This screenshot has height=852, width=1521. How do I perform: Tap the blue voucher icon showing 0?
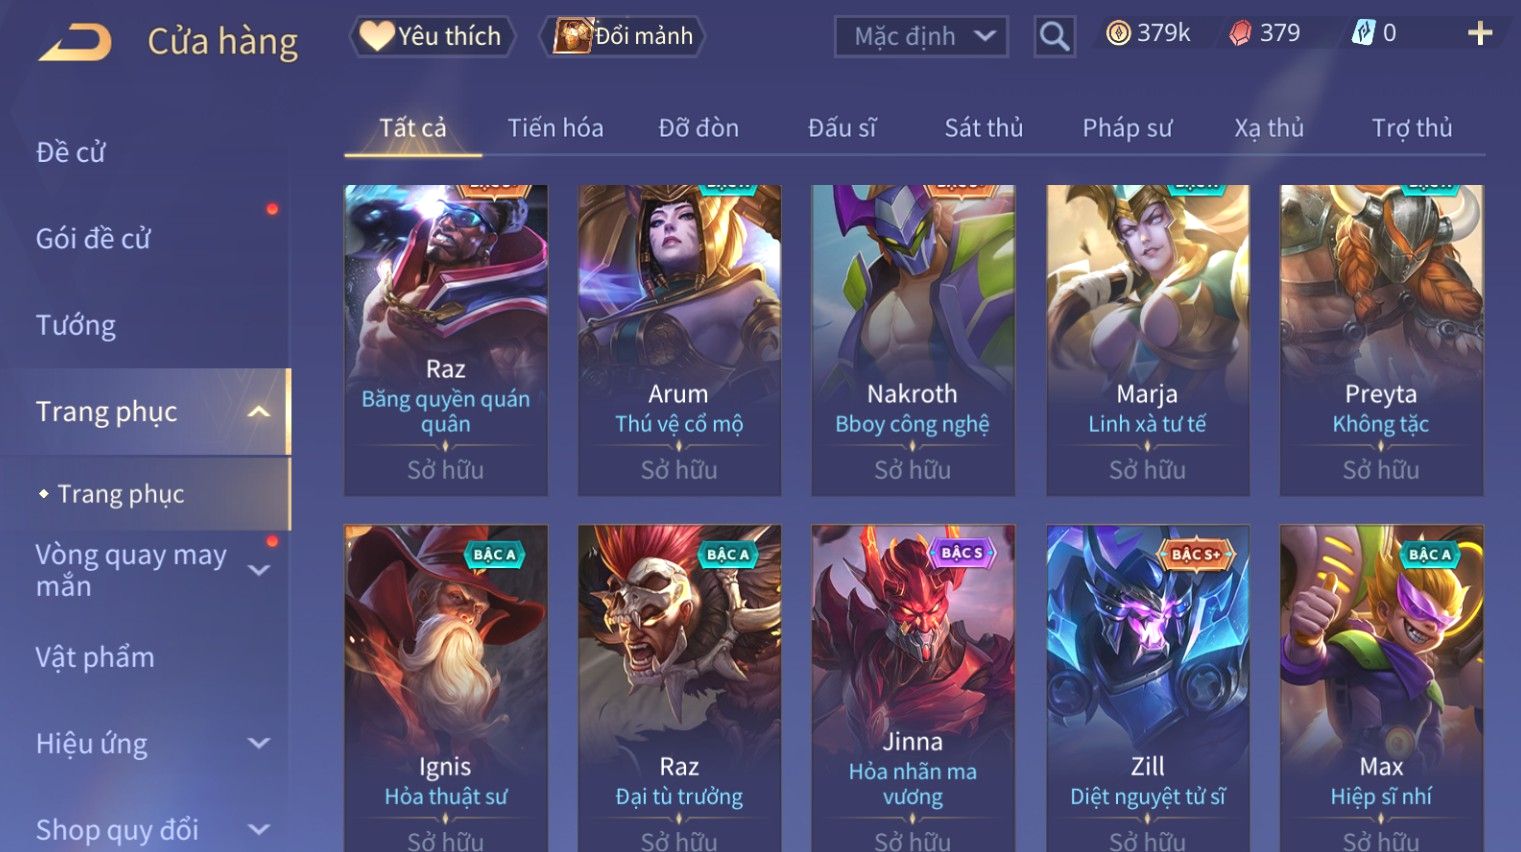(x=1363, y=33)
